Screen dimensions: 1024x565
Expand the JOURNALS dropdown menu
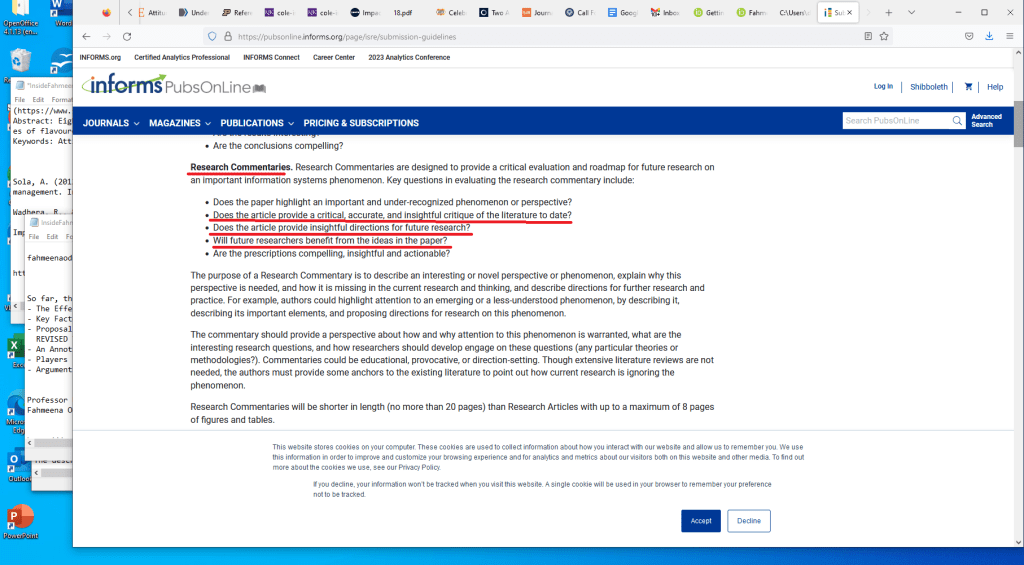(x=111, y=123)
